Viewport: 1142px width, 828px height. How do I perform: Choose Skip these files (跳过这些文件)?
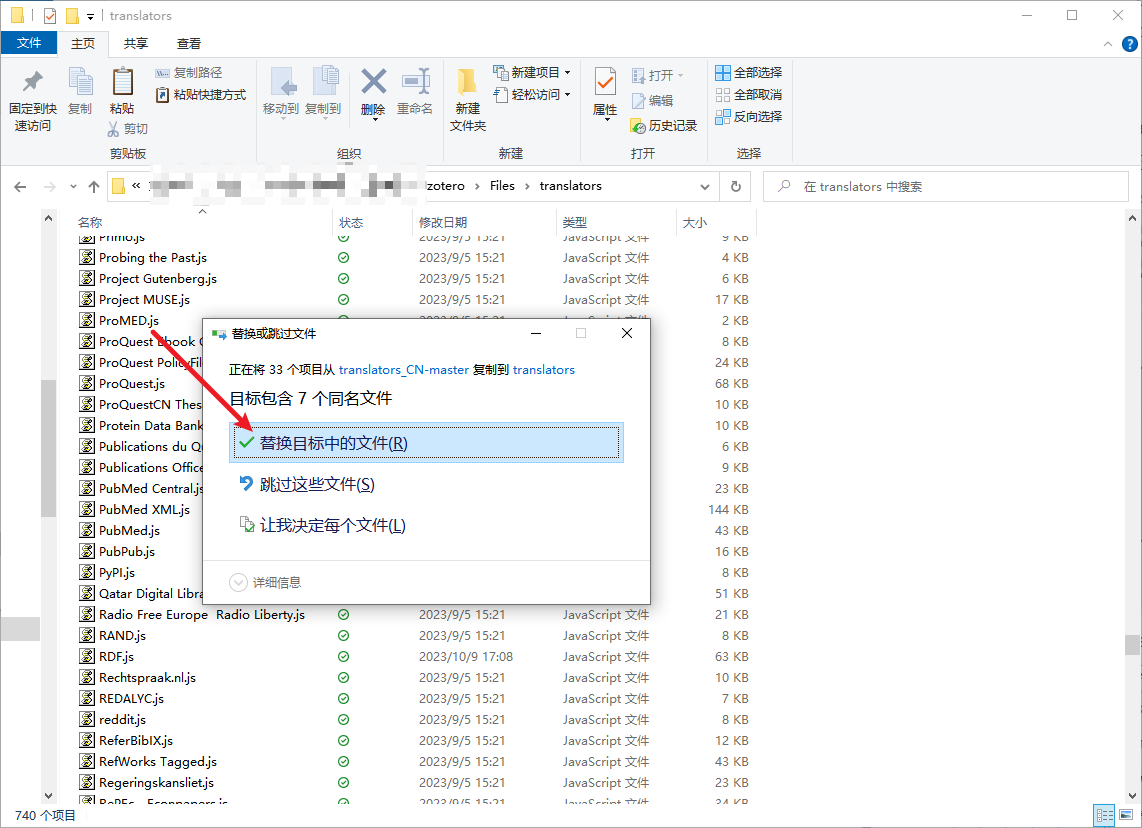click(x=426, y=484)
